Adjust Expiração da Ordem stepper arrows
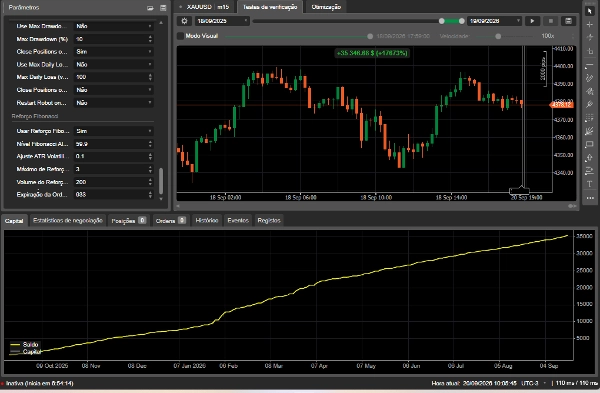Viewport: 600px width, 393px height. coord(150,195)
